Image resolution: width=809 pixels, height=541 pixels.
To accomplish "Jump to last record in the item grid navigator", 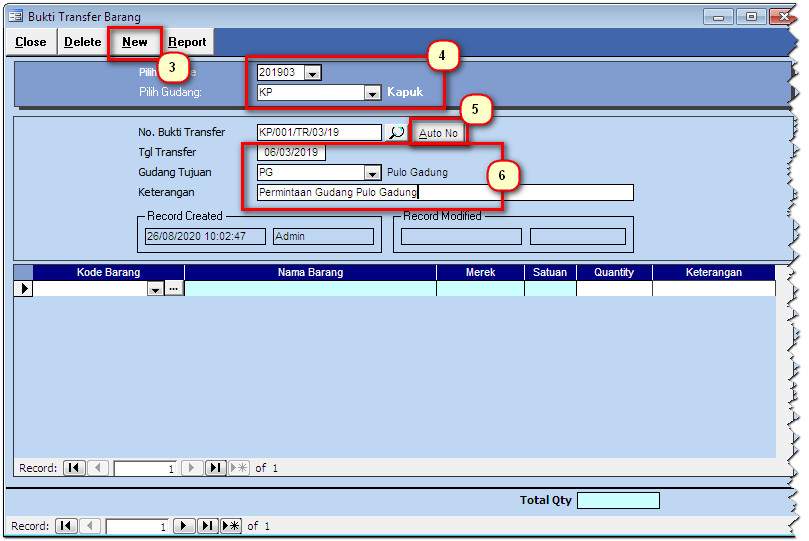I will pos(216,468).
